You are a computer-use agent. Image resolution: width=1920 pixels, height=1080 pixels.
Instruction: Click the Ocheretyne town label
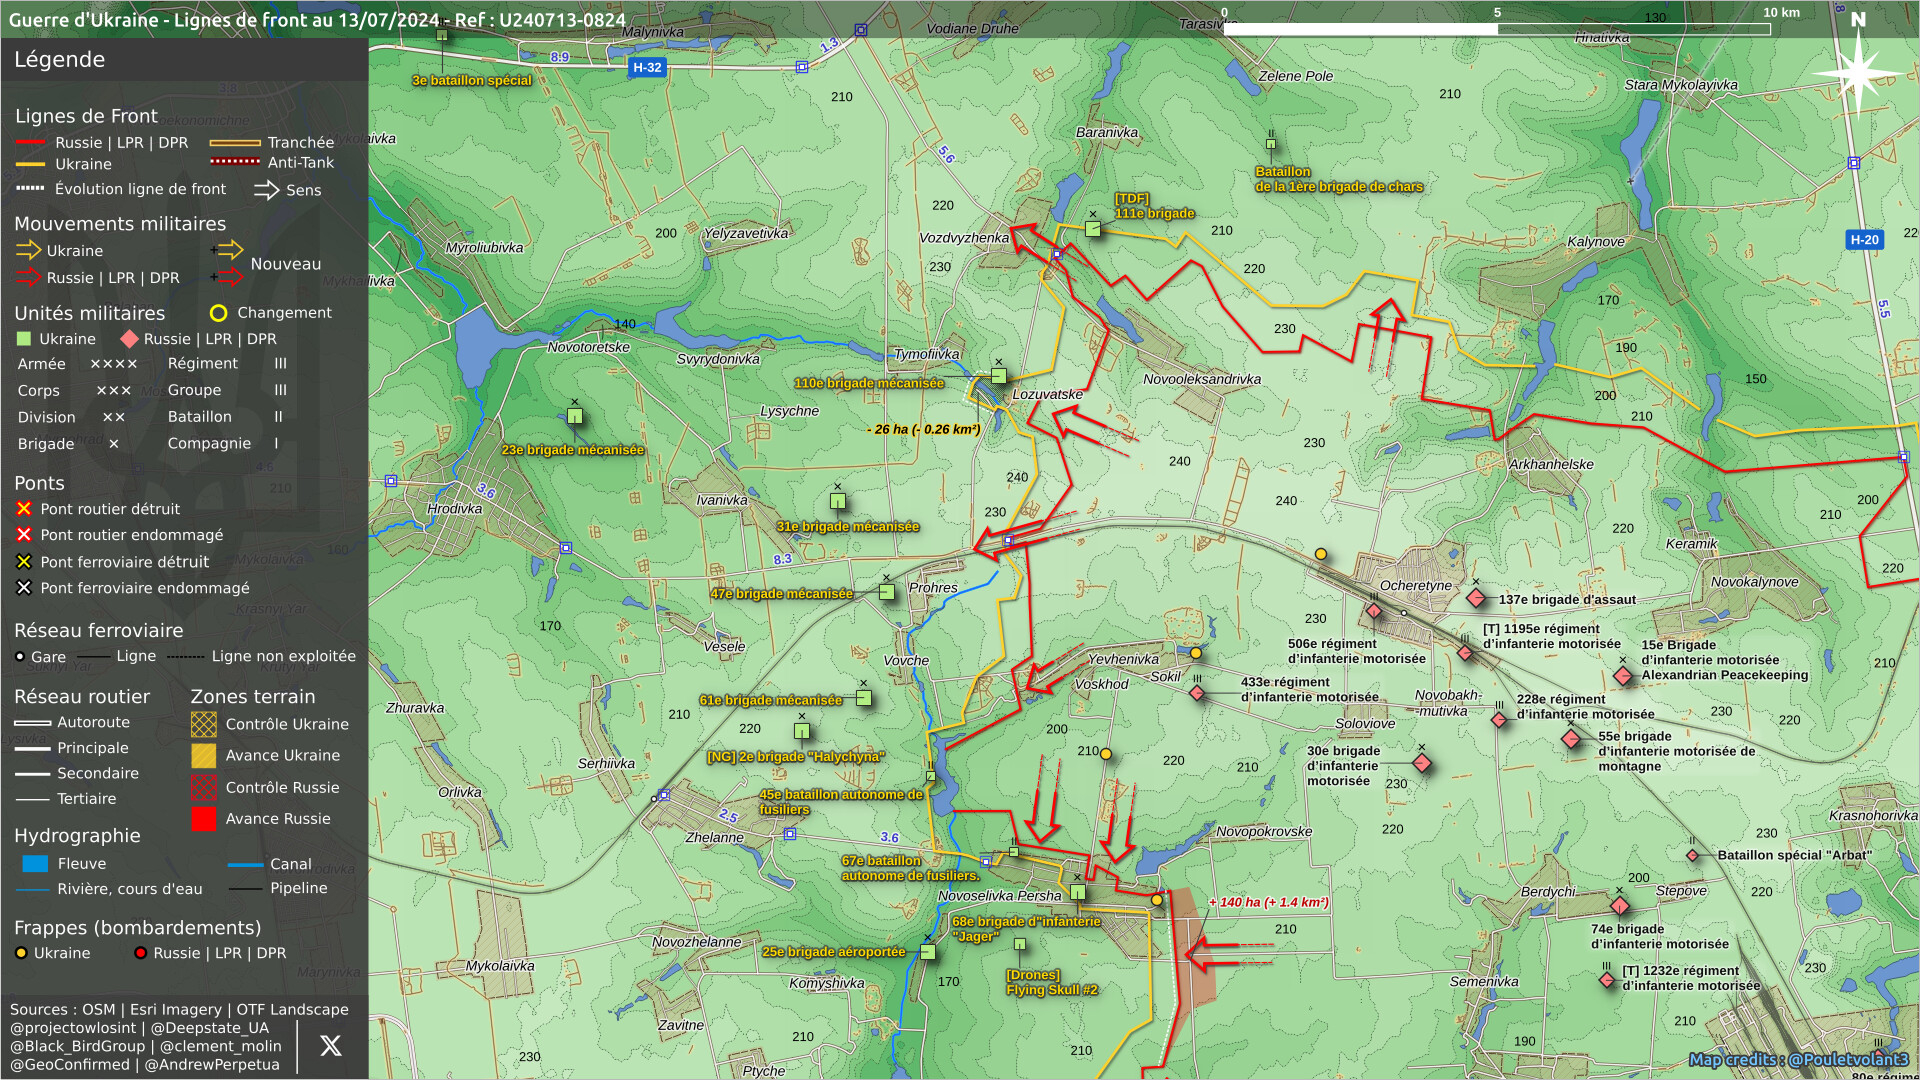pyautogui.click(x=1415, y=586)
